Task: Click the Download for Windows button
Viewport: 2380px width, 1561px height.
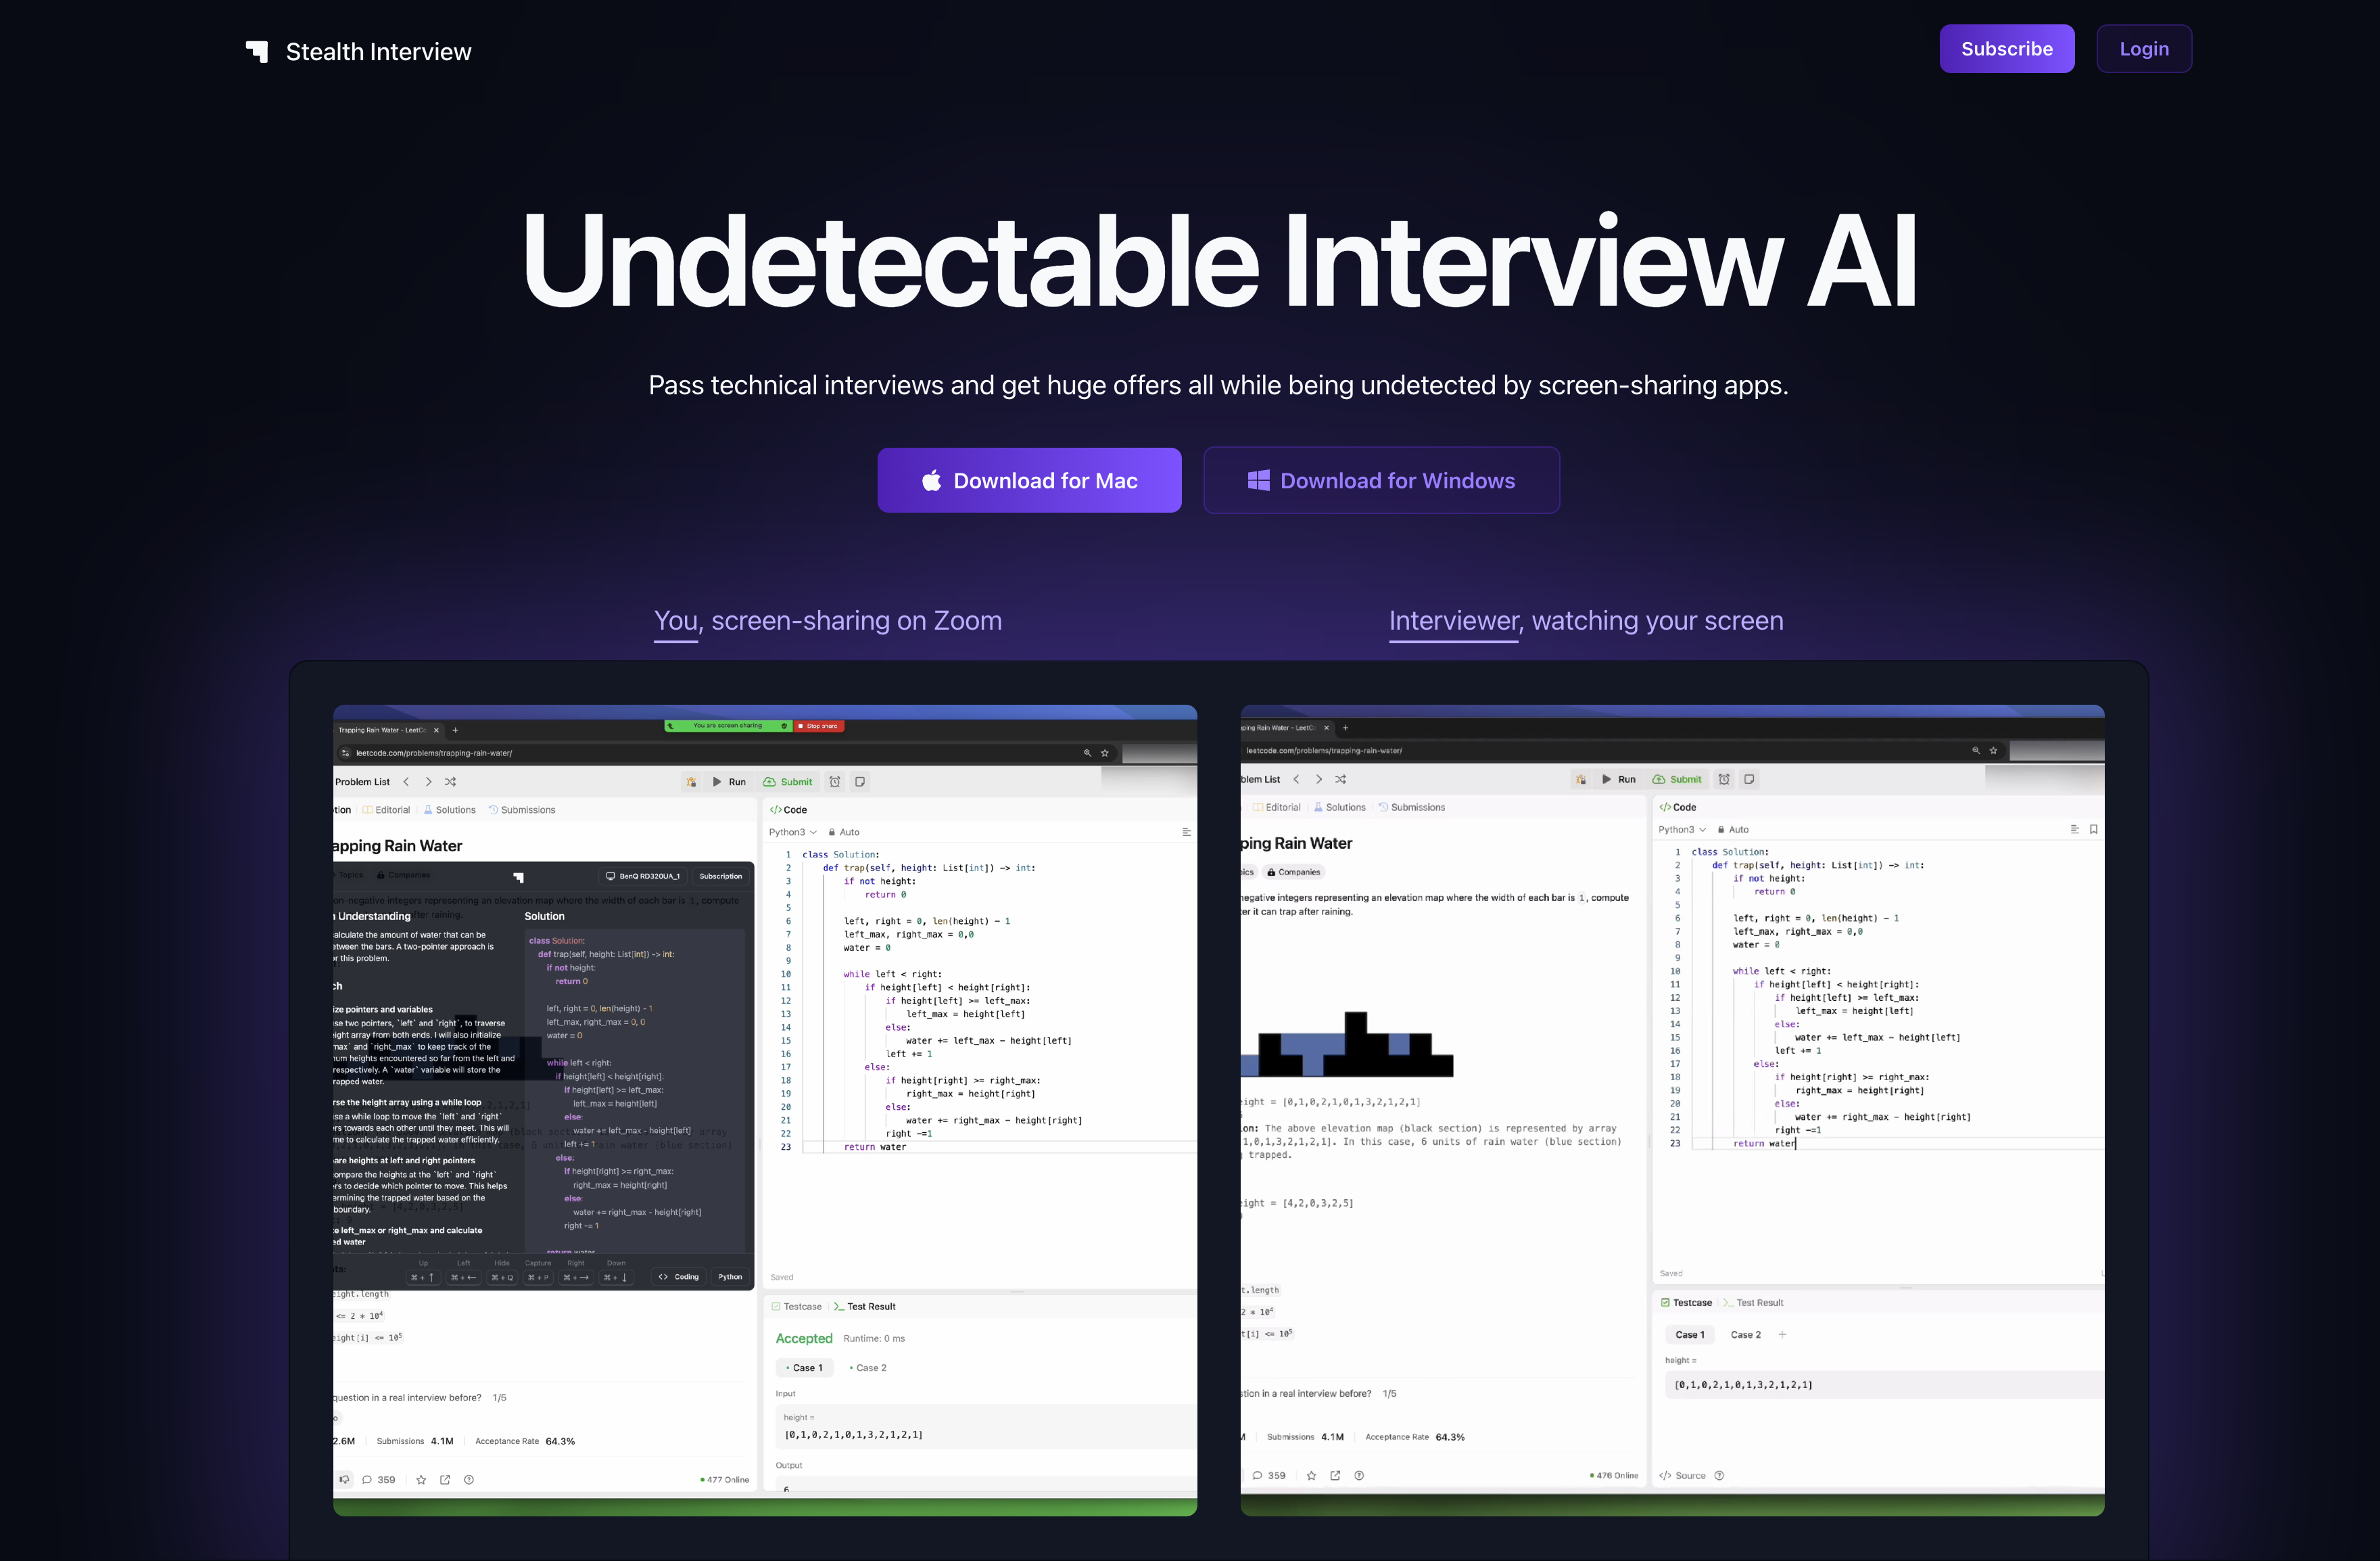Action: (x=1380, y=481)
